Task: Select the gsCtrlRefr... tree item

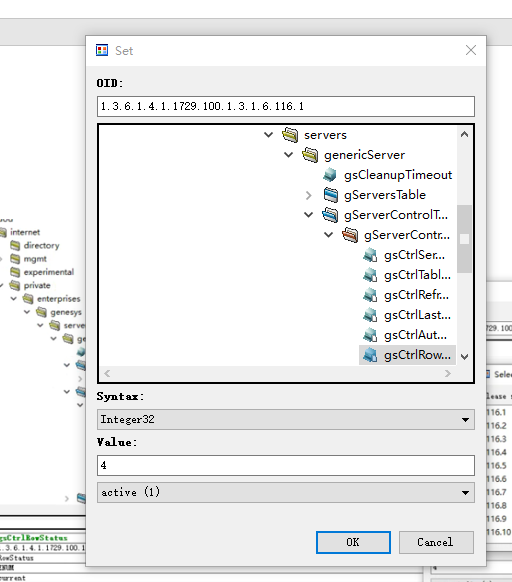Action: [x=417, y=295]
